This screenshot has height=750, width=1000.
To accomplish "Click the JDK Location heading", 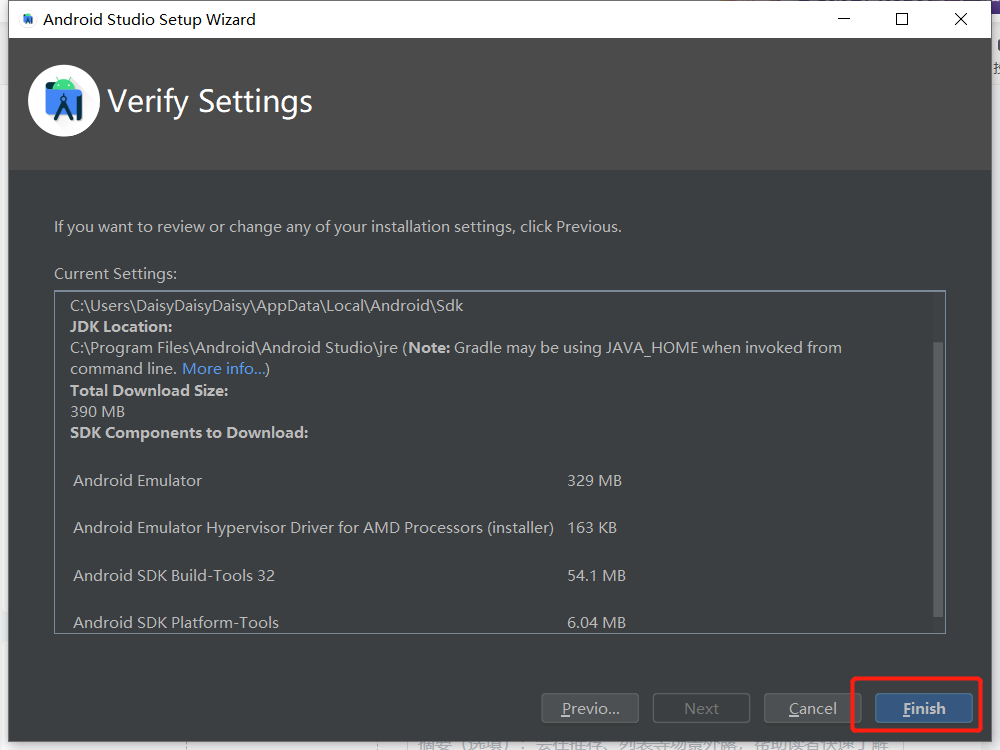I will click(121, 327).
